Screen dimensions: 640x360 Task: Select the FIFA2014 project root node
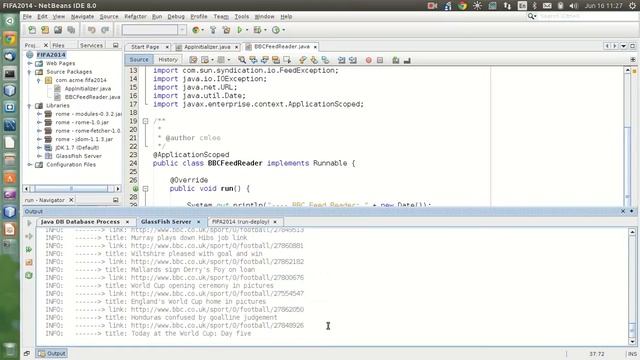coord(51,55)
